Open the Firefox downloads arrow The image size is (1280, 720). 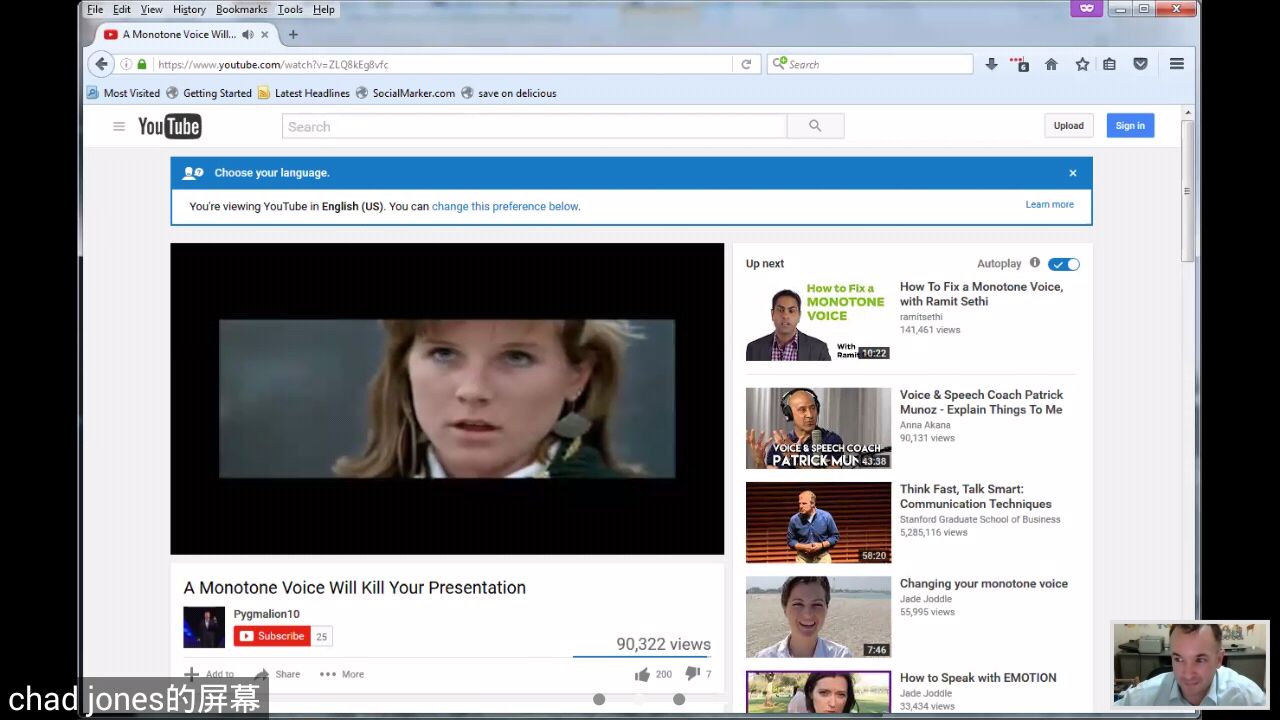tap(991, 64)
